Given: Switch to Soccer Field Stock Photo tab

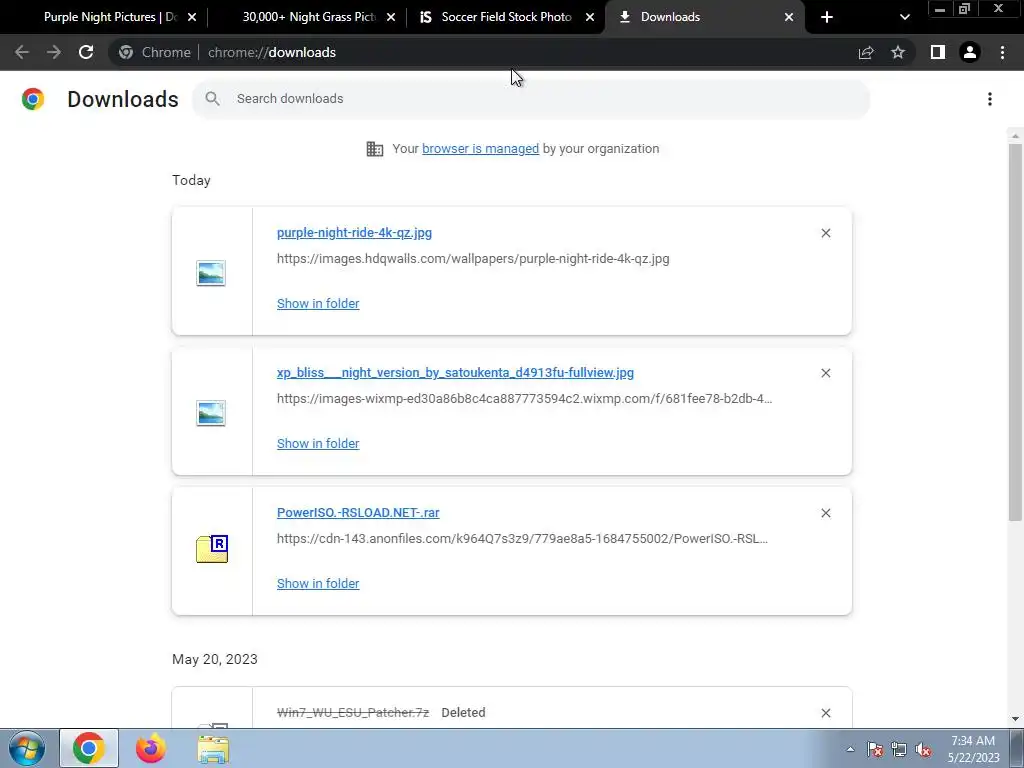Looking at the screenshot, I should click(x=506, y=17).
